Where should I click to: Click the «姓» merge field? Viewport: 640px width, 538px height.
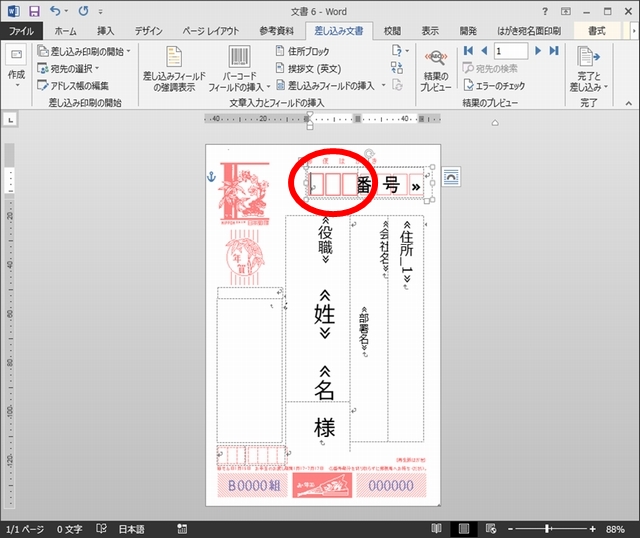click(324, 314)
